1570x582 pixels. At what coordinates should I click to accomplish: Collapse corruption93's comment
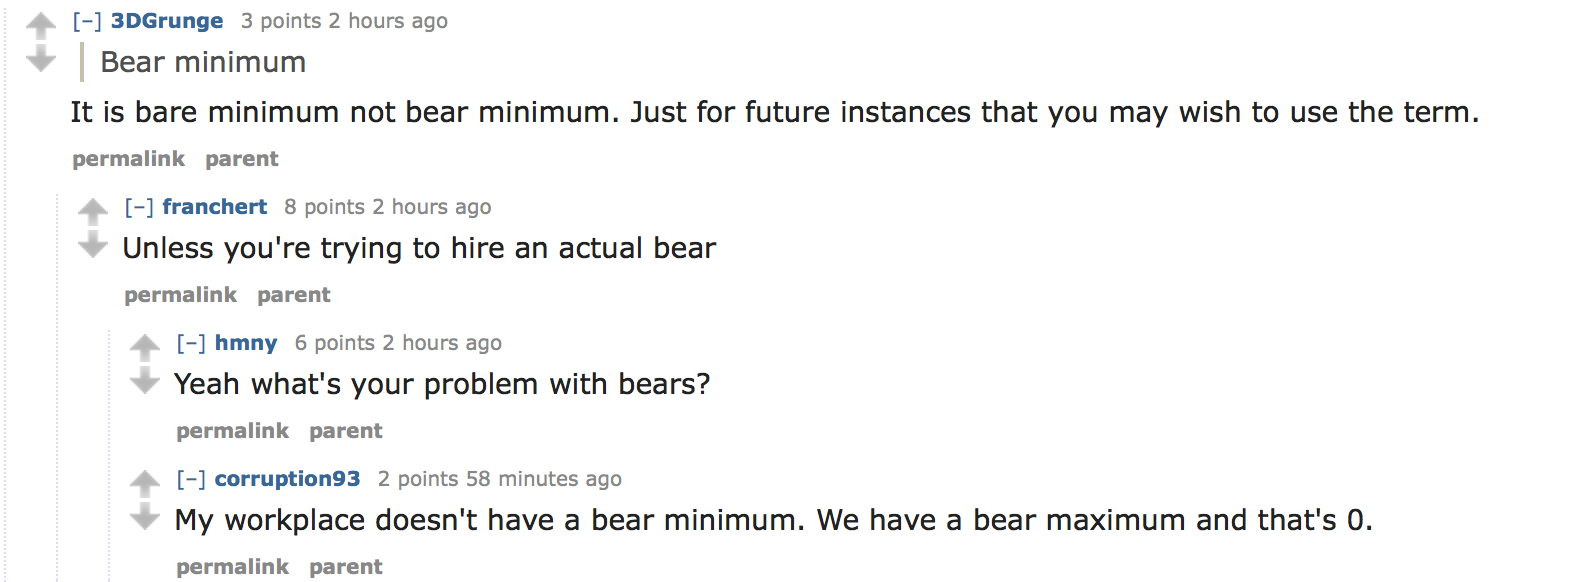click(191, 479)
